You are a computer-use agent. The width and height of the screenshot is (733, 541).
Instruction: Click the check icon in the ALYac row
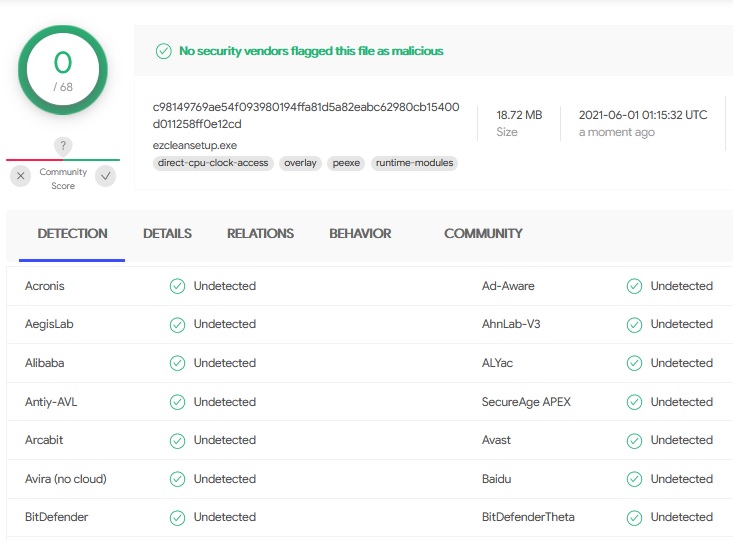pos(634,363)
